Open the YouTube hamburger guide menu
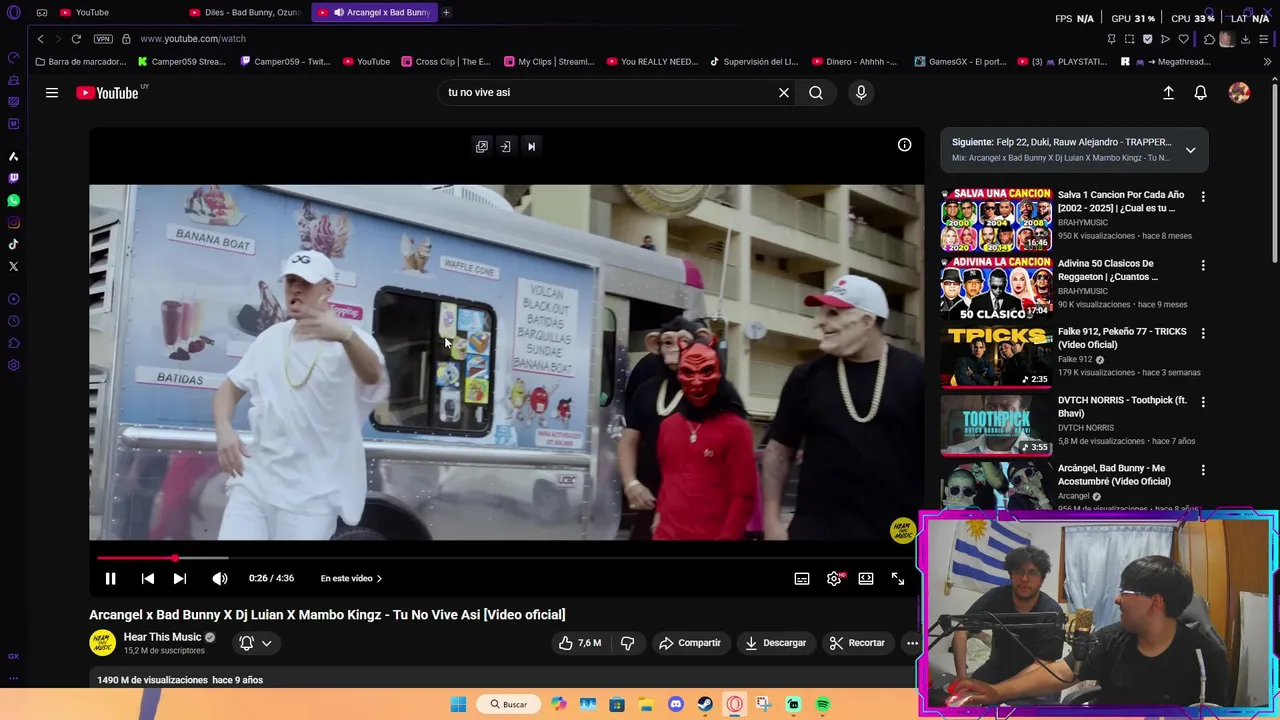This screenshot has width=1280, height=720. [51, 93]
